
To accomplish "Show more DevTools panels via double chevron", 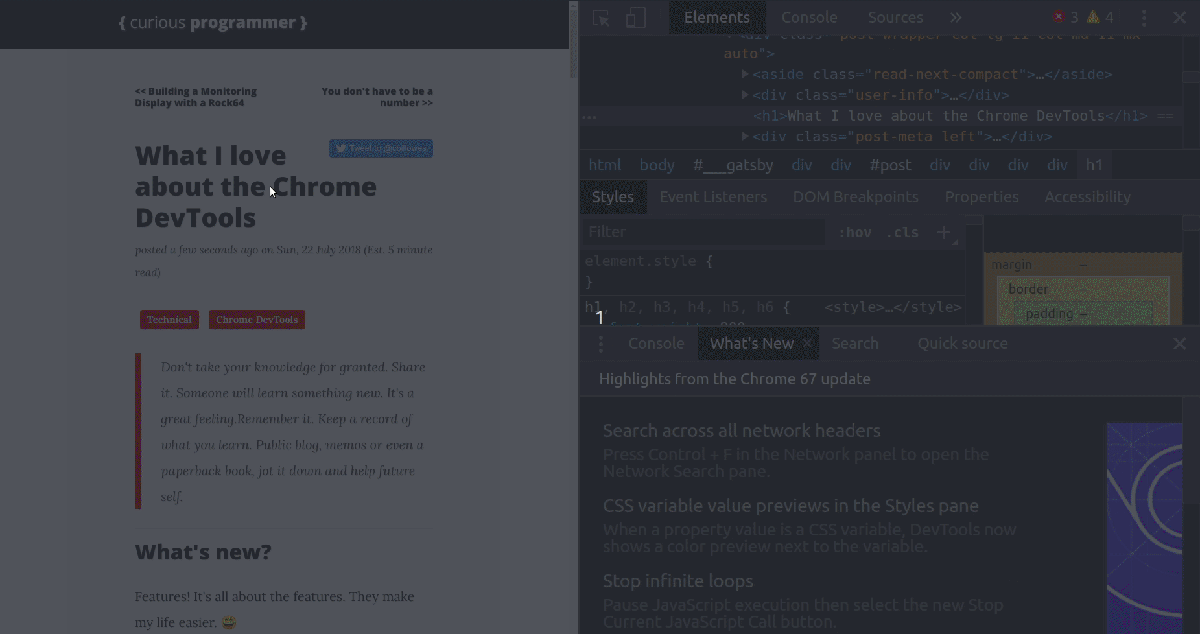I will [955, 17].
